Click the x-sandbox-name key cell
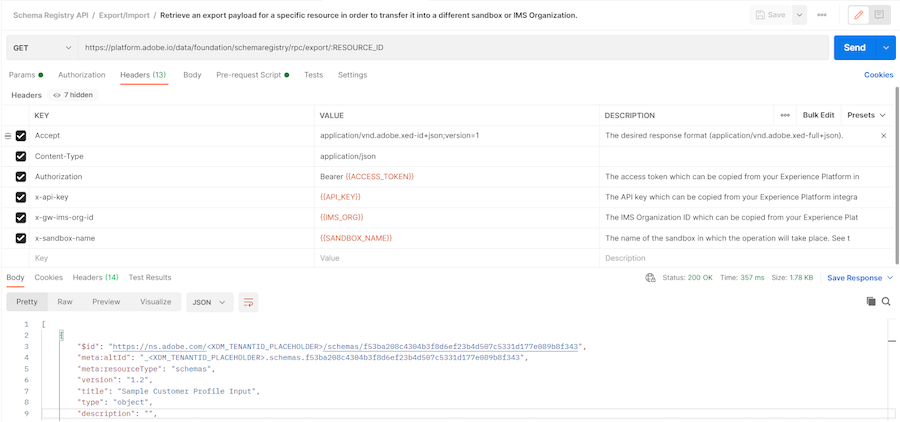This screenshot has width=900, height=422. click(x=172, y=238)
